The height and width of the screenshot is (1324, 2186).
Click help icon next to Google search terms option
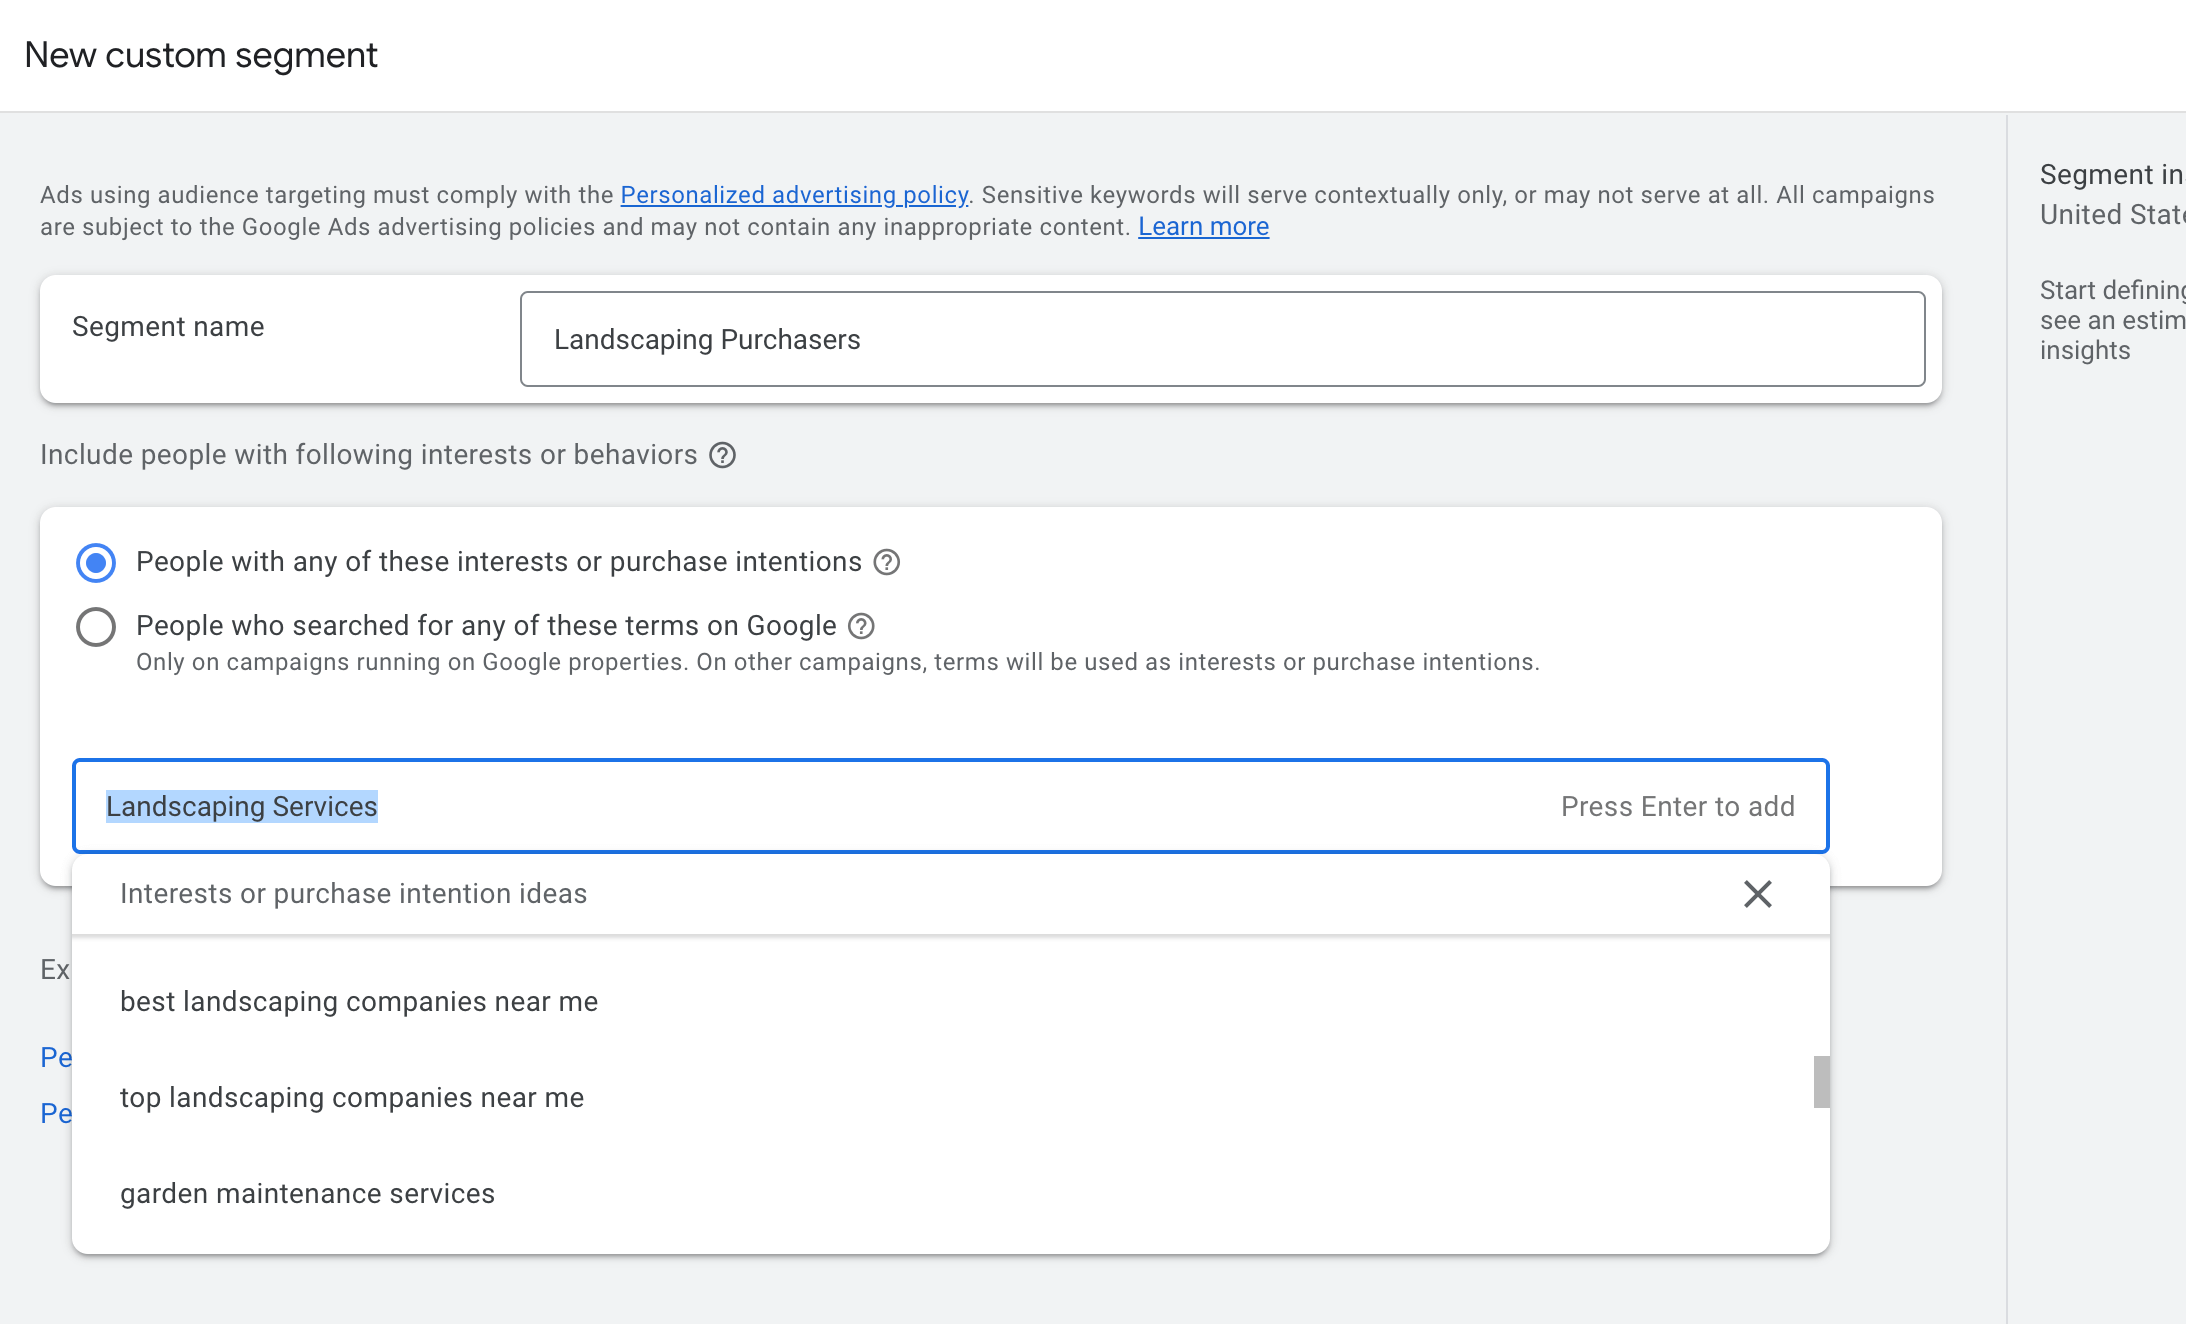click(x=861, y=626)
